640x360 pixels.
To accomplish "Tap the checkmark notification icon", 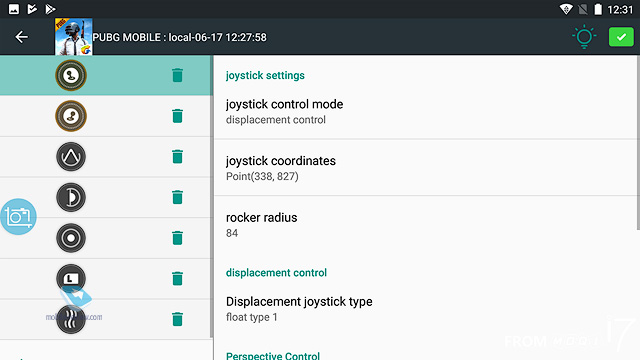I will (x=32, y=9).
